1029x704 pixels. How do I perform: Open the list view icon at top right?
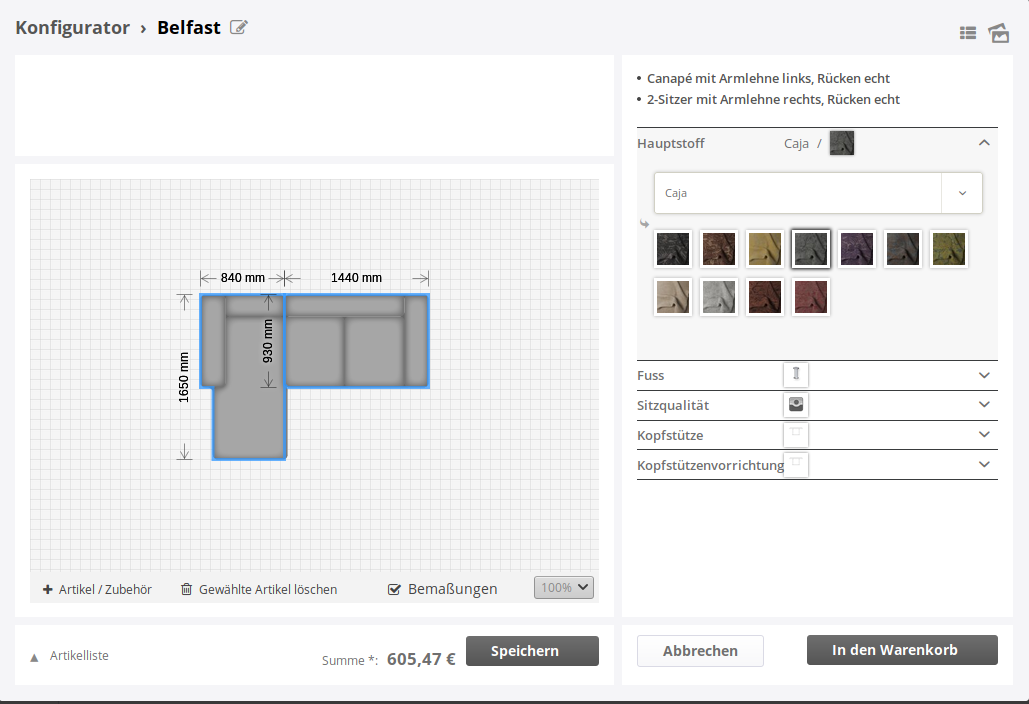pos(967,33)
